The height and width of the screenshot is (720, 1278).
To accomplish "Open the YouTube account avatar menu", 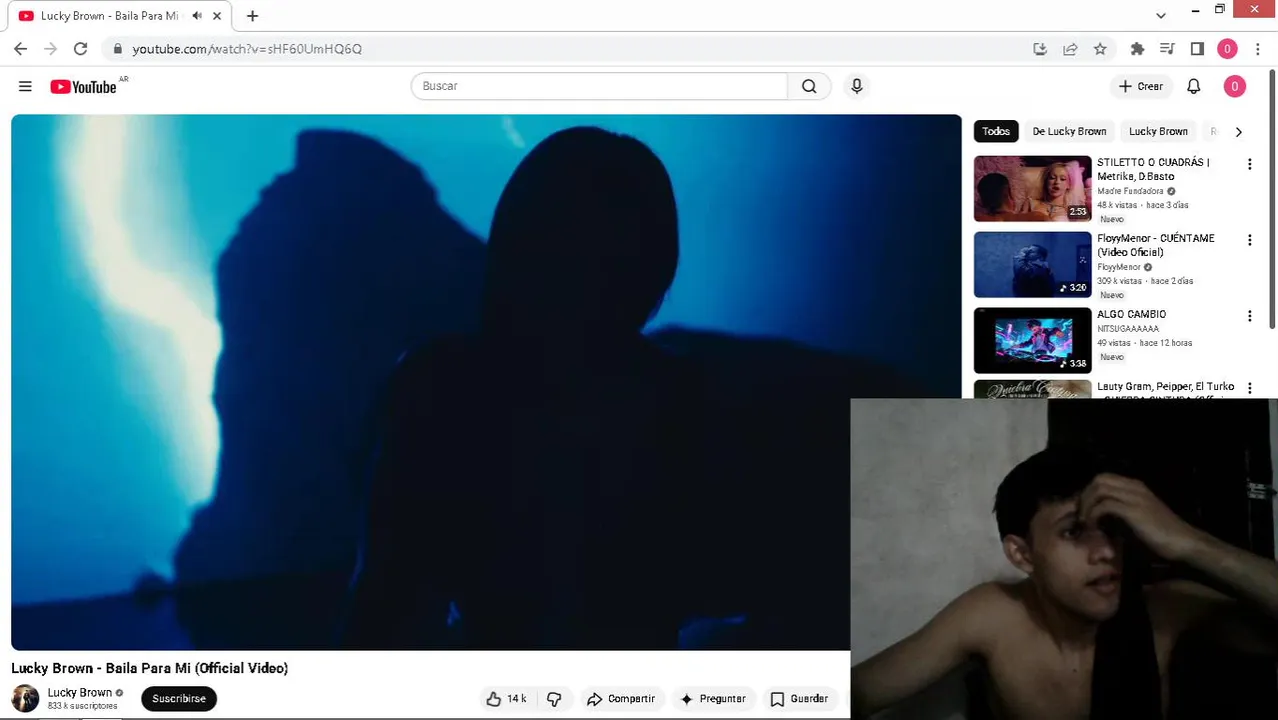I will click(1234, 87).
